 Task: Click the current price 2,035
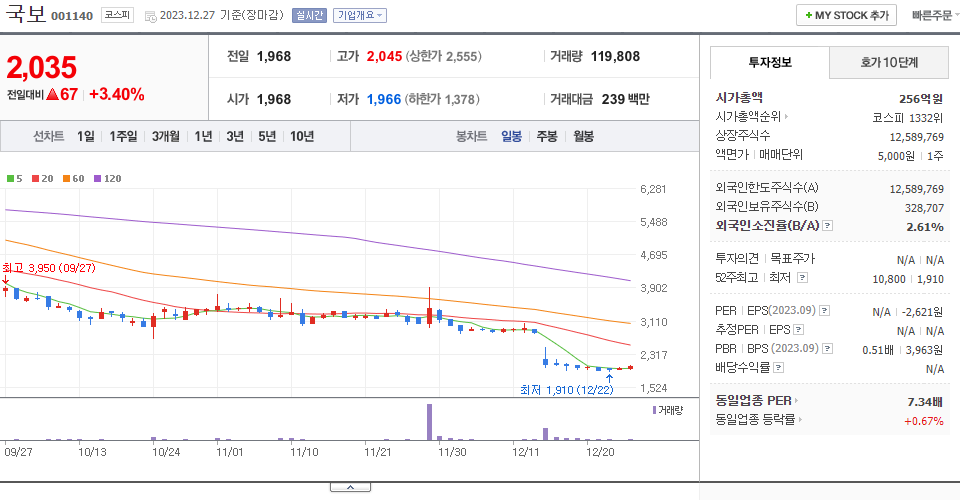(42, 67)
